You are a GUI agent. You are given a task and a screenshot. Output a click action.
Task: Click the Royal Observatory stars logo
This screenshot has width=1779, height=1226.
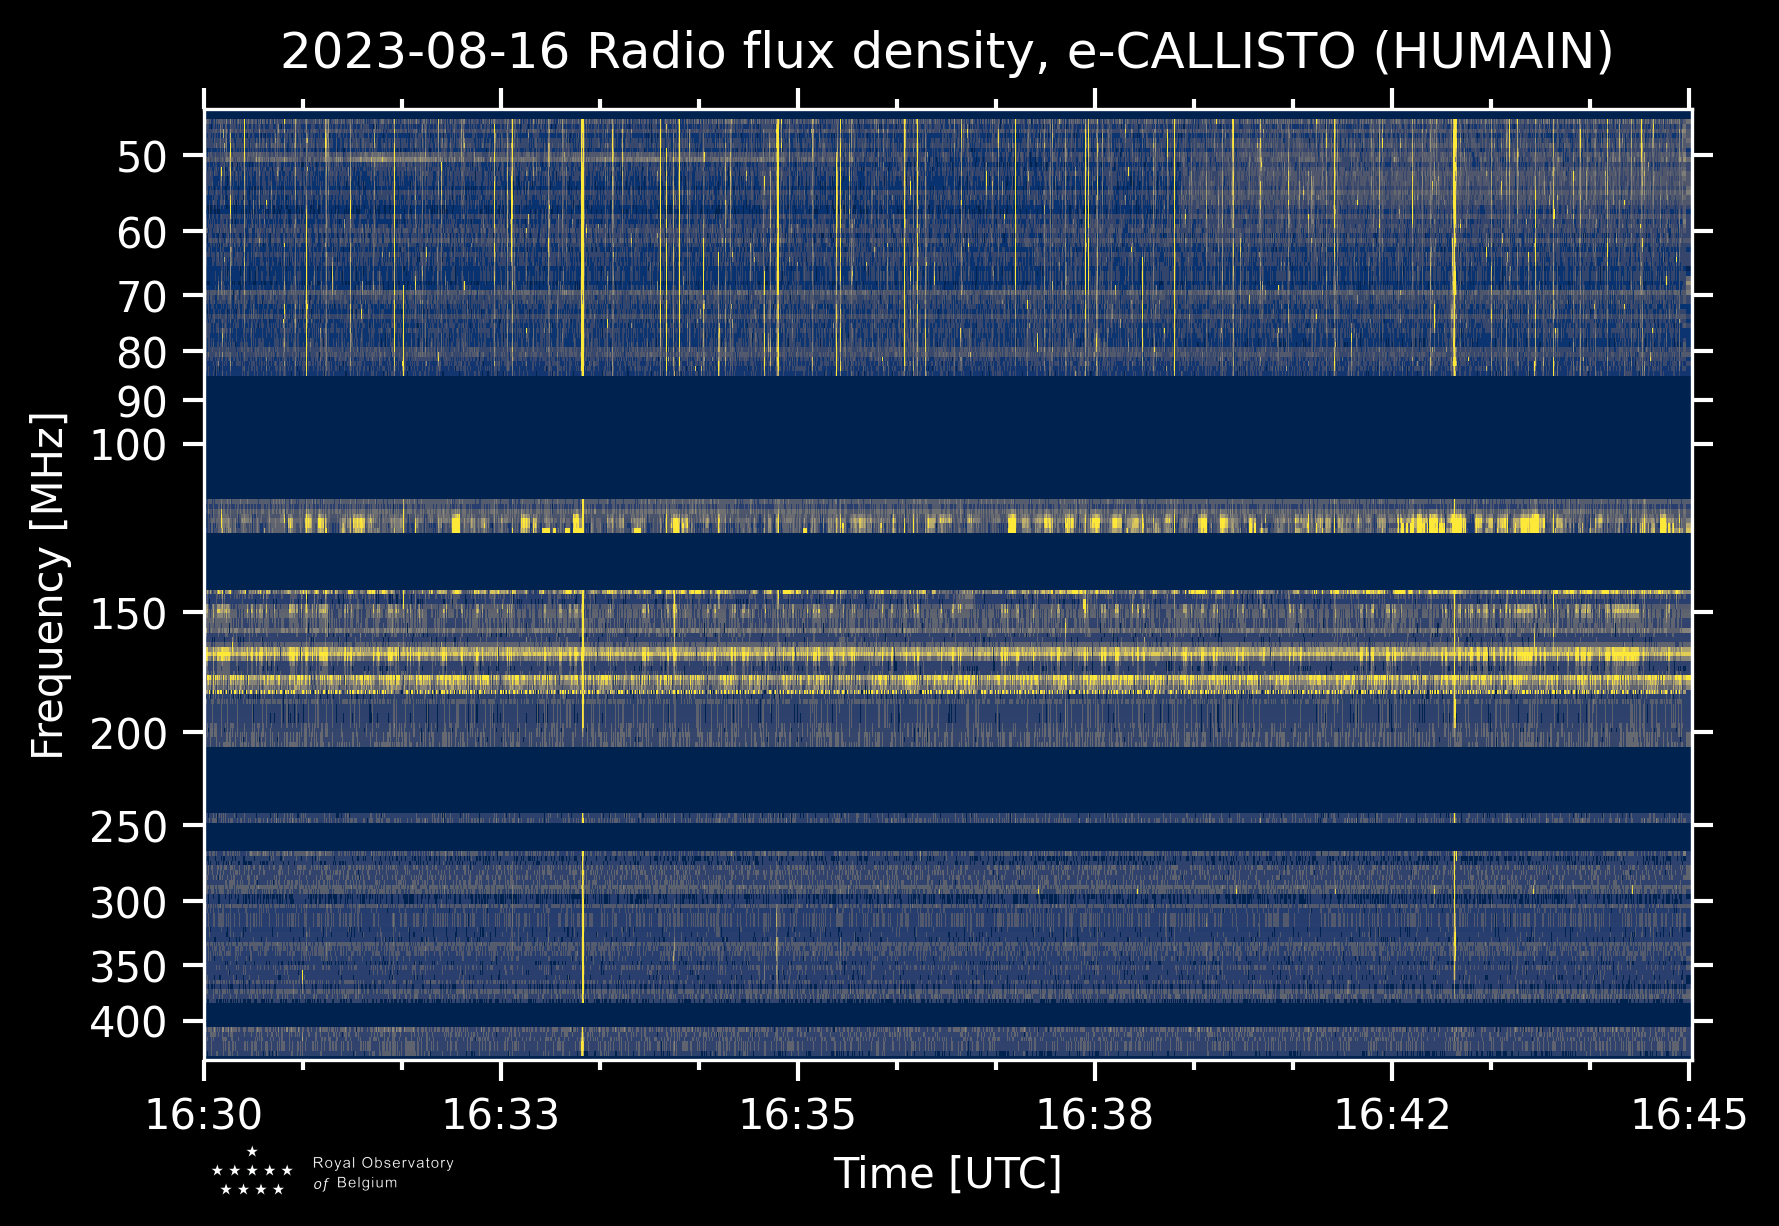(252, 1172)
